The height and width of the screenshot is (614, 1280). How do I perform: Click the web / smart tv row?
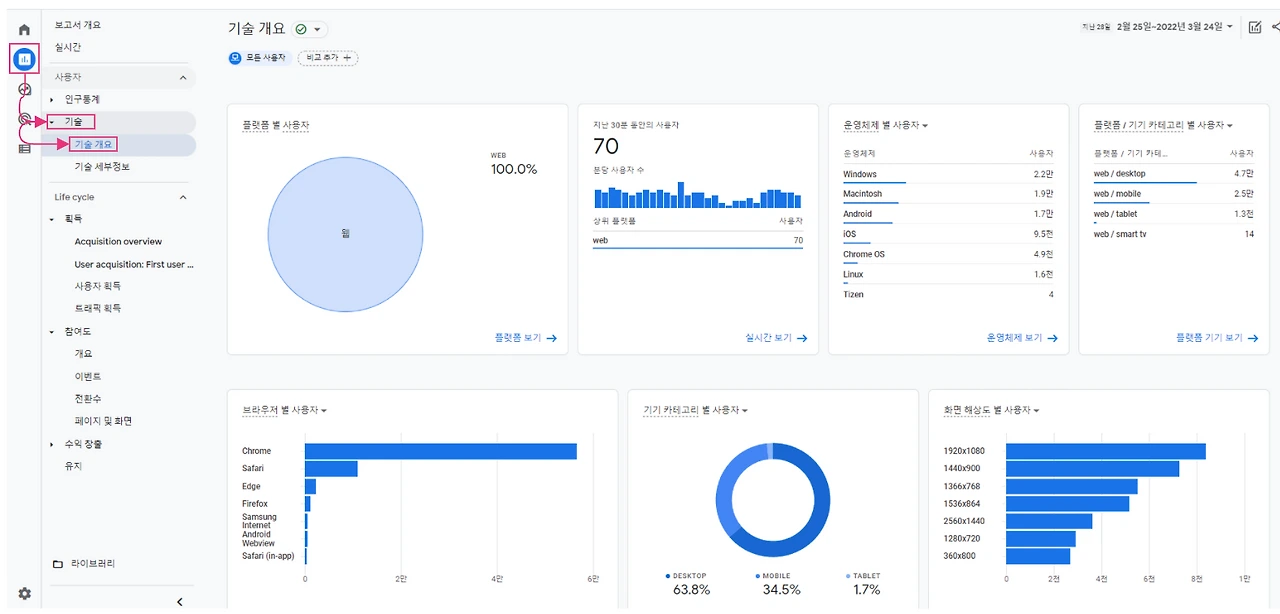point(1174,234)
